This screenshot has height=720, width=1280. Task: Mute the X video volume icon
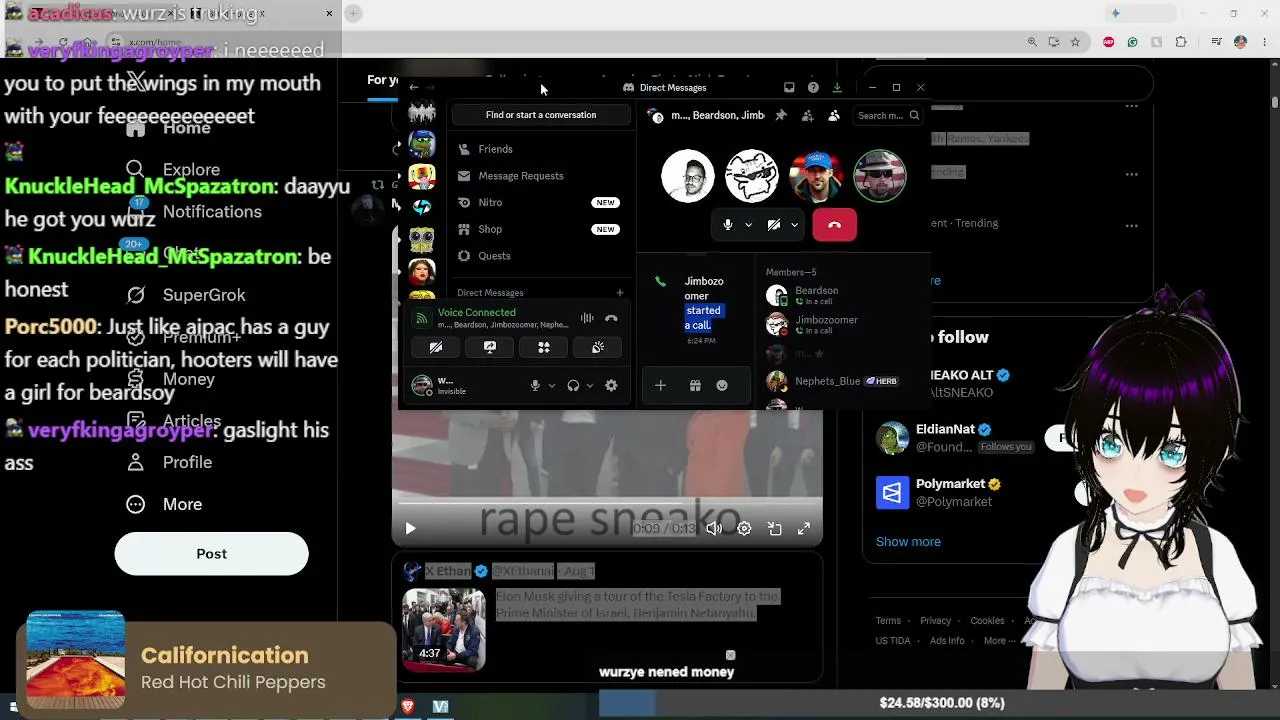click(714, 529)
